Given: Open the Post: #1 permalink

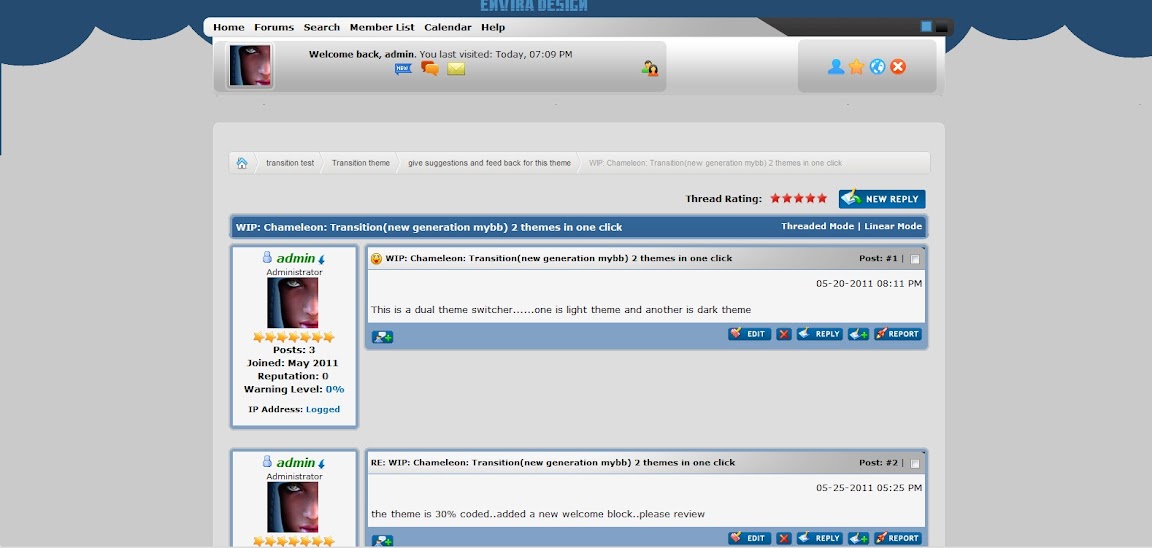Looking at the screenshot, I should coord(892,259).
